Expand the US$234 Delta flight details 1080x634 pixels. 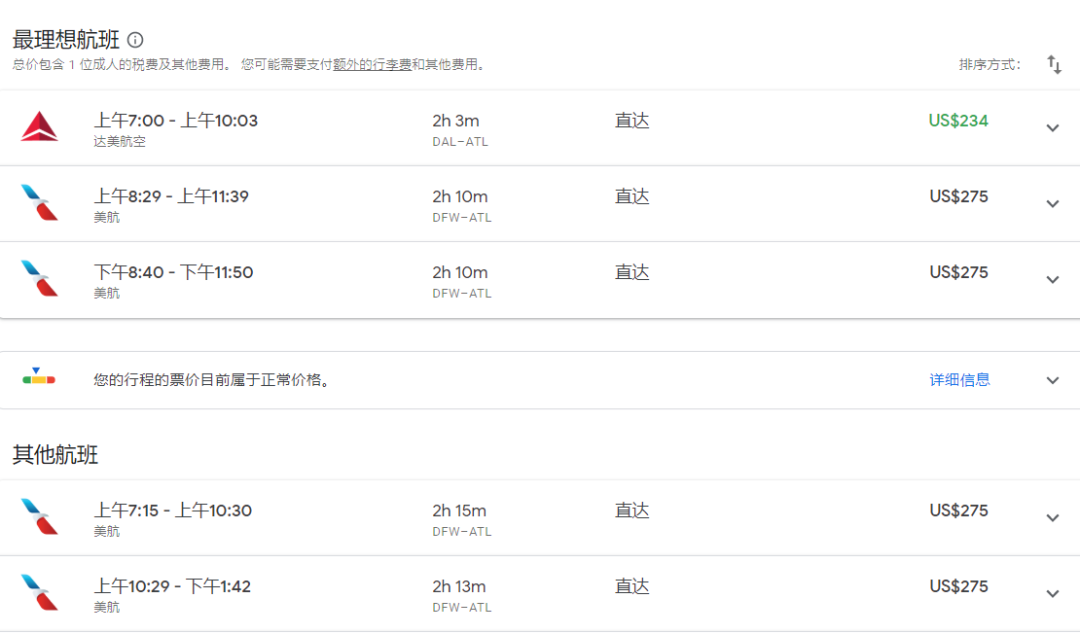pos(1052,128)
